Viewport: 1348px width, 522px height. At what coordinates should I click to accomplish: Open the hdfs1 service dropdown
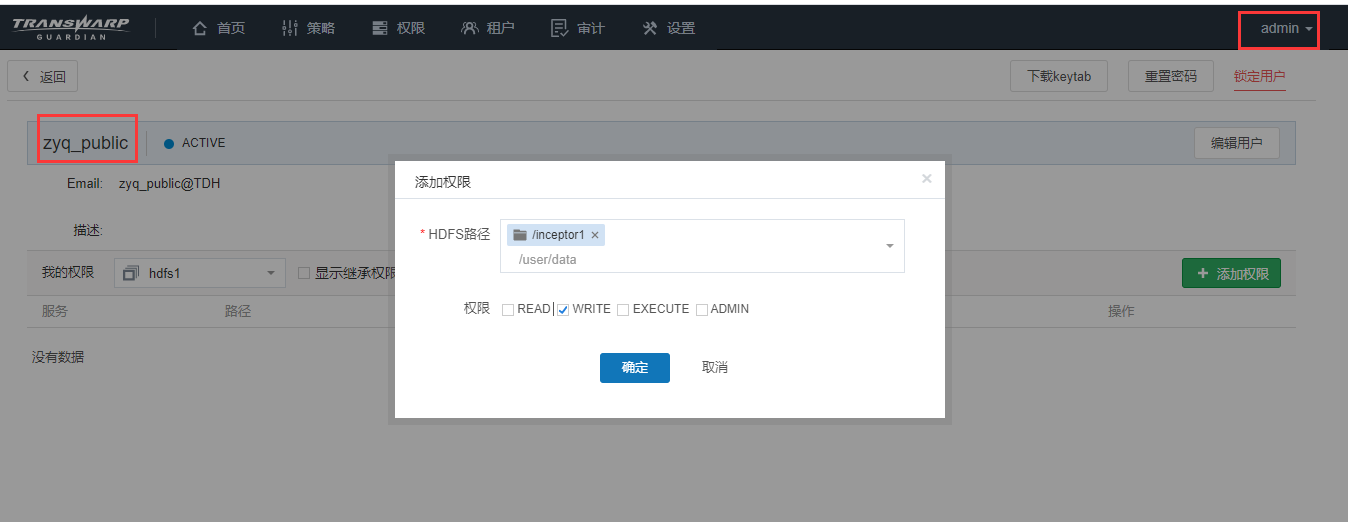(200, 273)
